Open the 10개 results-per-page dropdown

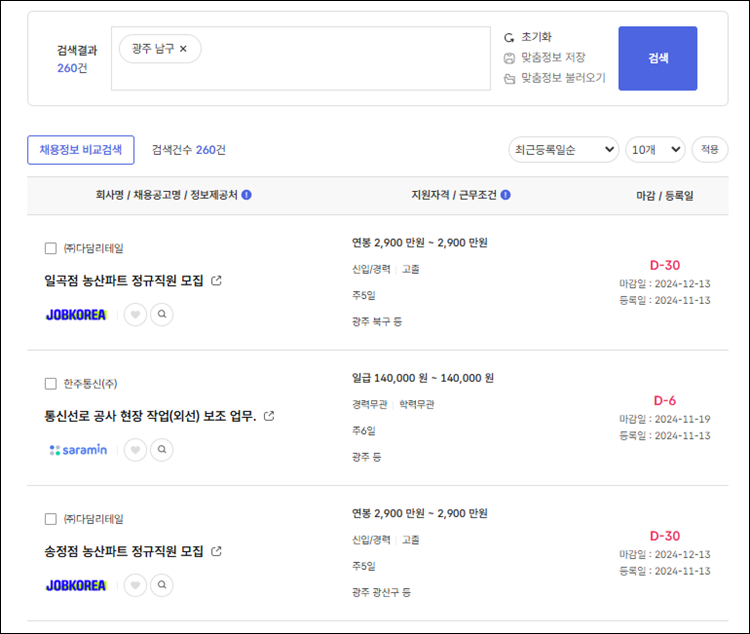pyautogui.click(x=655, y=150)
